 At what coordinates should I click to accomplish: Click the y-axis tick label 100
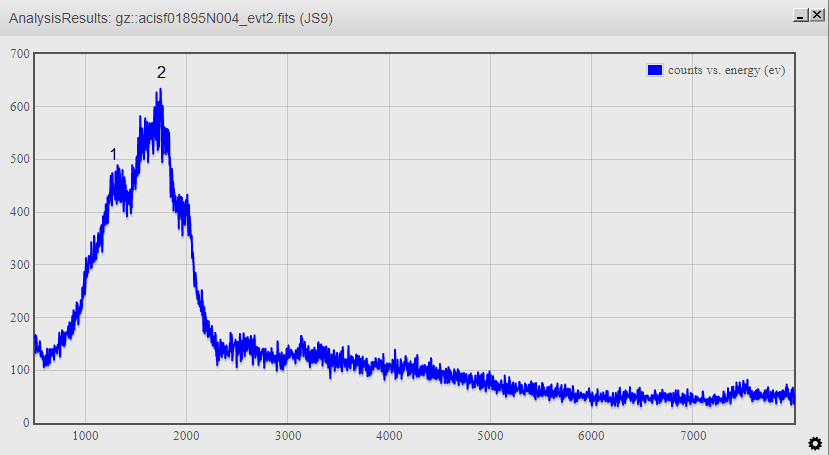click(19, 370)
